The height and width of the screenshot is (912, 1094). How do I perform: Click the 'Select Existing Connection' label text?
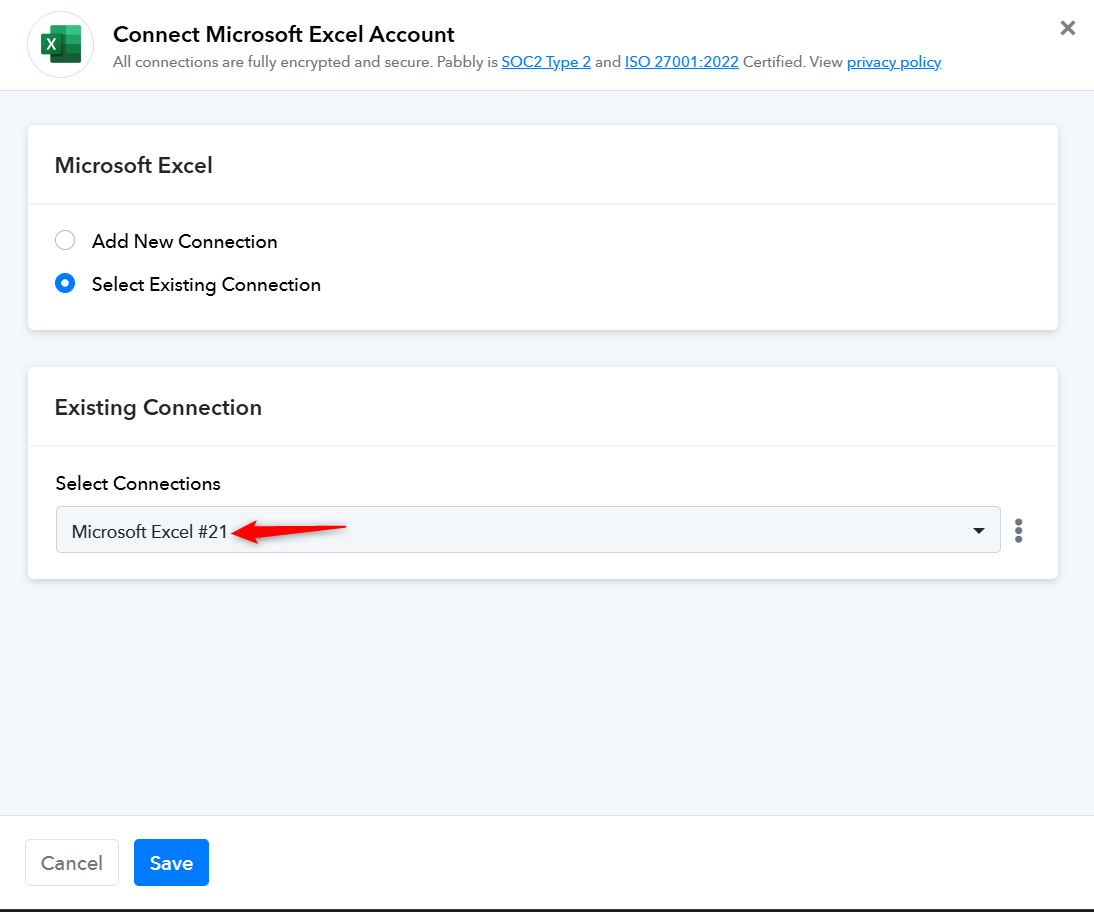(x=206, y=285)
